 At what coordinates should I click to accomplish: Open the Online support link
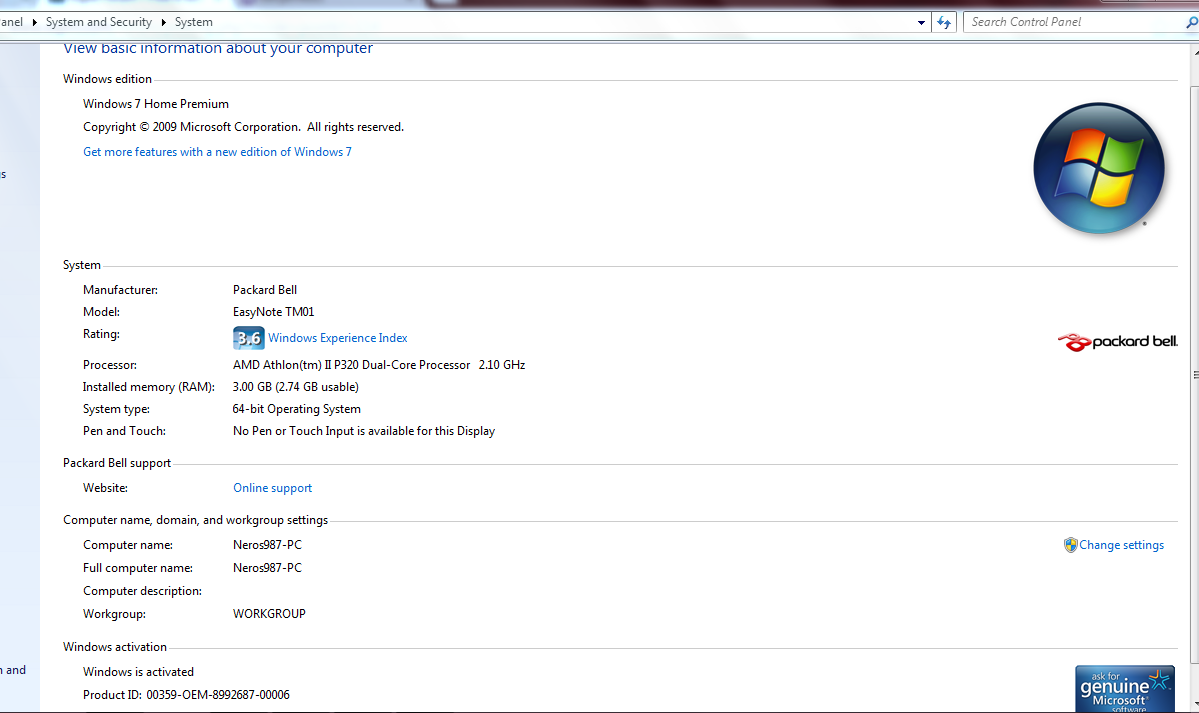(272, 488)
